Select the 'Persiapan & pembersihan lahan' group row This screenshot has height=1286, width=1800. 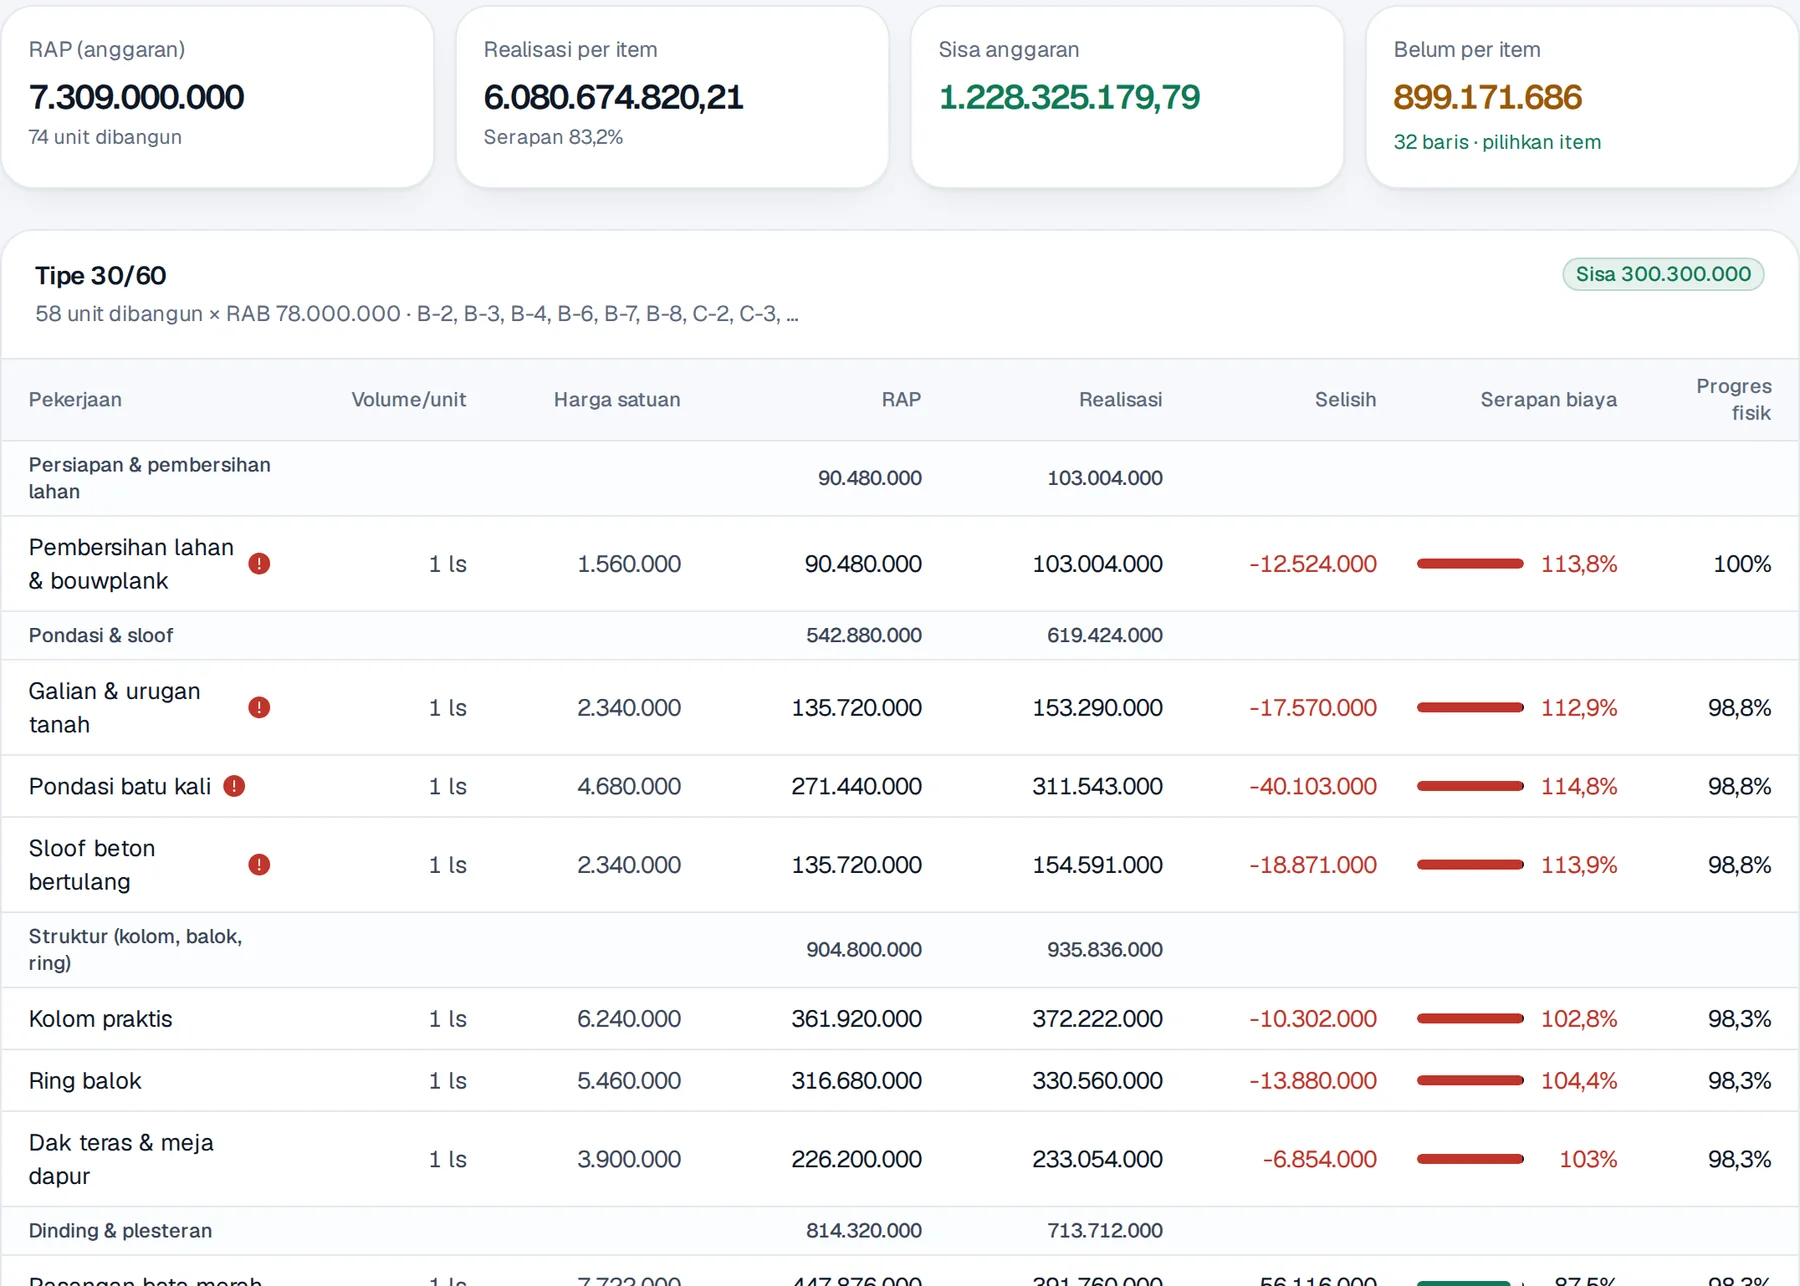click(900, 478)
